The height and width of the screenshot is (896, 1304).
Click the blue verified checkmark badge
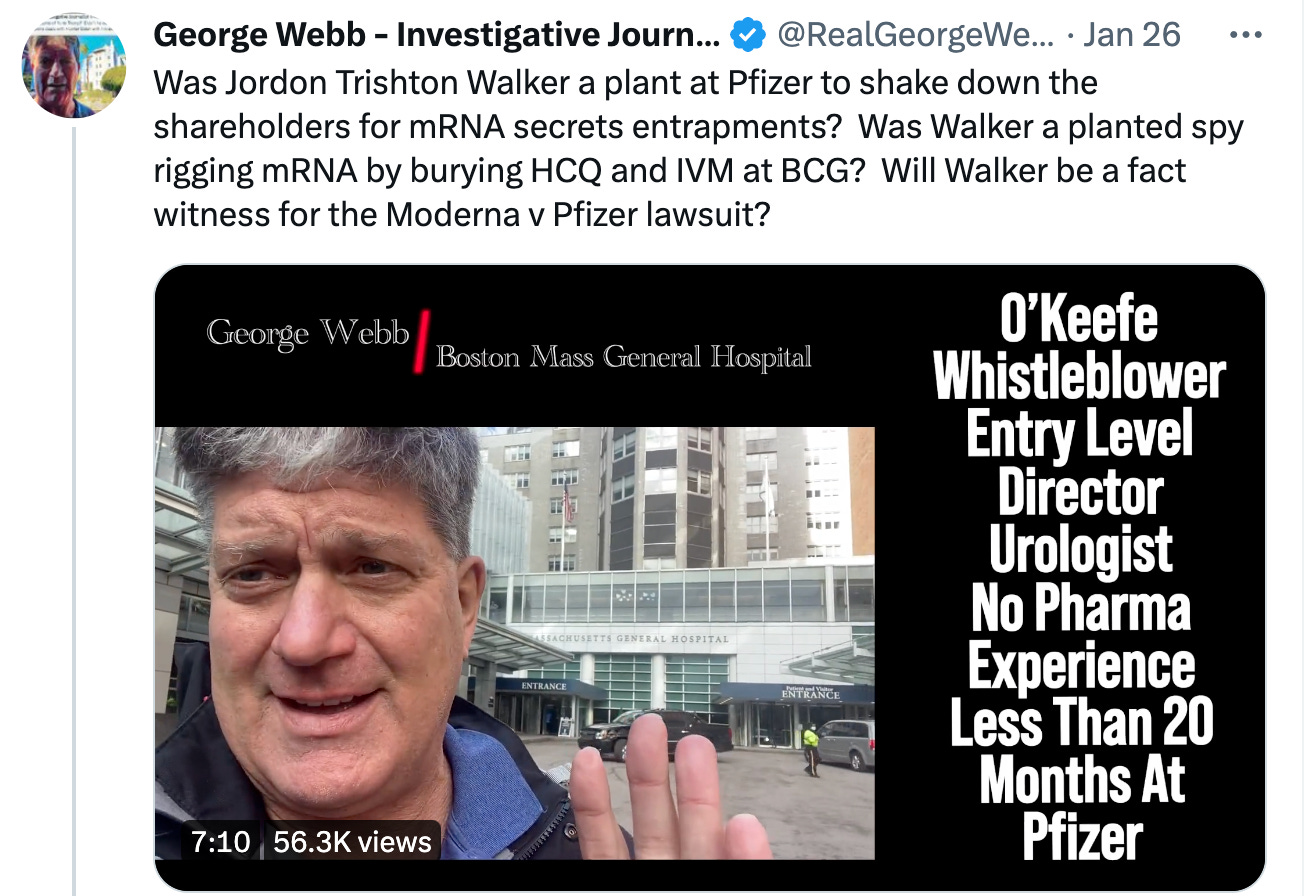click(x=748, y=35)
